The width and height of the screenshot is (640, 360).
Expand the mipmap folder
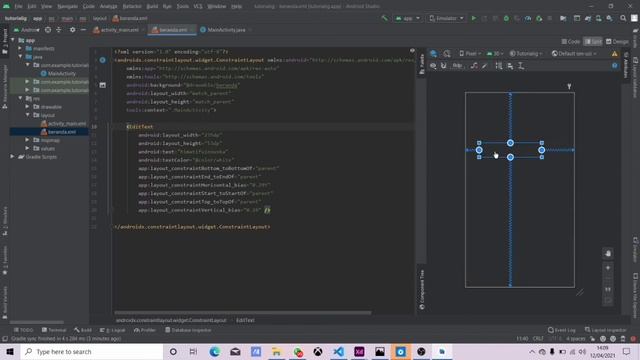pos(27,140)
